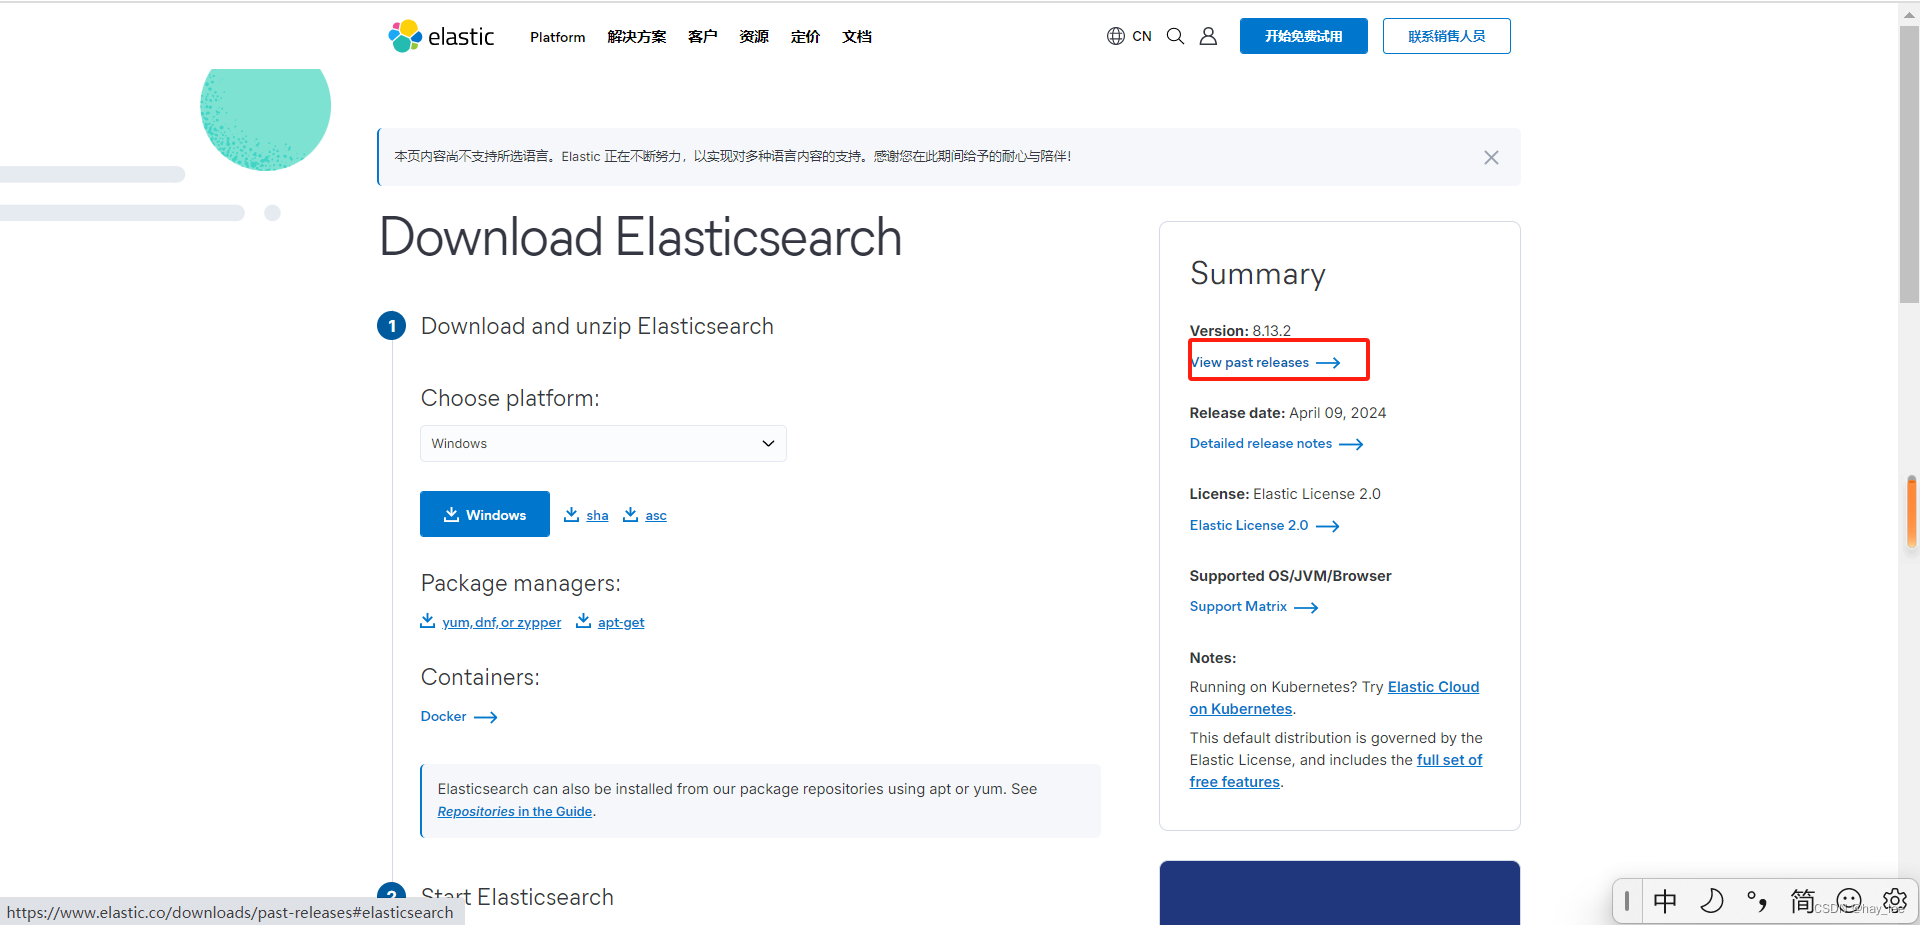Image resolution: width=1920 pixels, height=925 pixels.
Task: Click the download icon next to apt-get
Action: (x=583, y=621)
